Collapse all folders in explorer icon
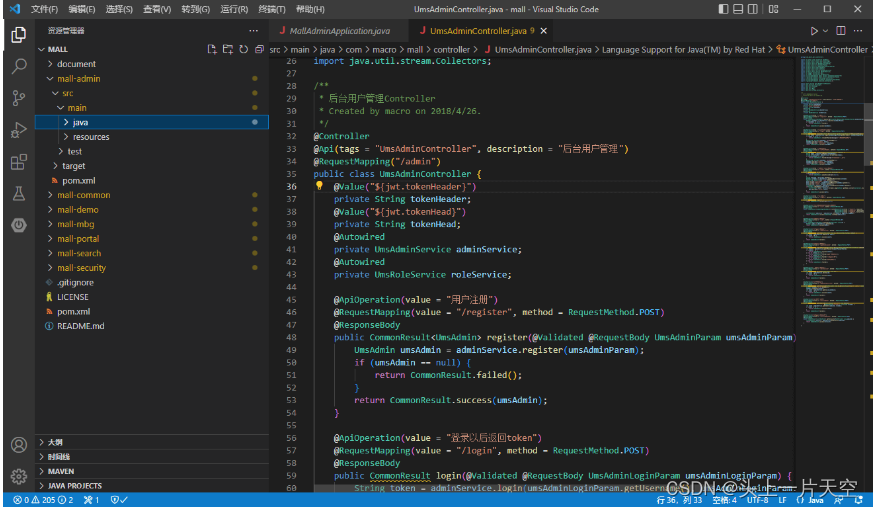Image resolution: width=873 pixels, height=508 pixels. click(259, 49)
